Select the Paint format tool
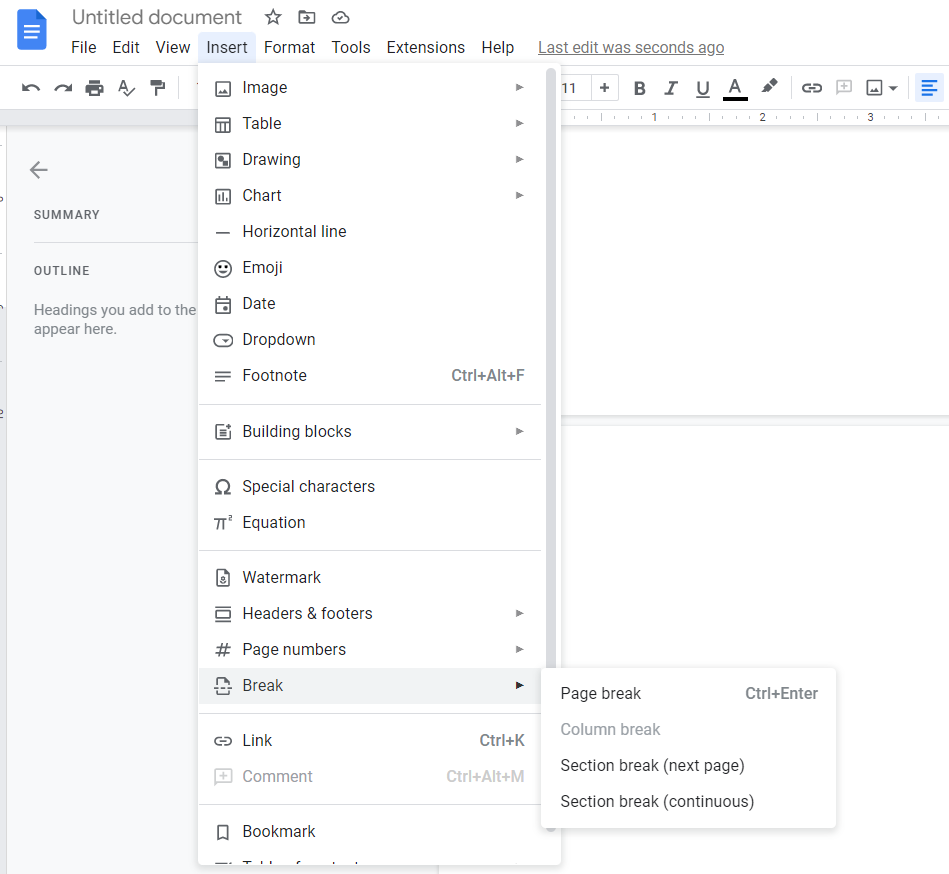The height and width of the screenshot is (874, 949). 158,88
